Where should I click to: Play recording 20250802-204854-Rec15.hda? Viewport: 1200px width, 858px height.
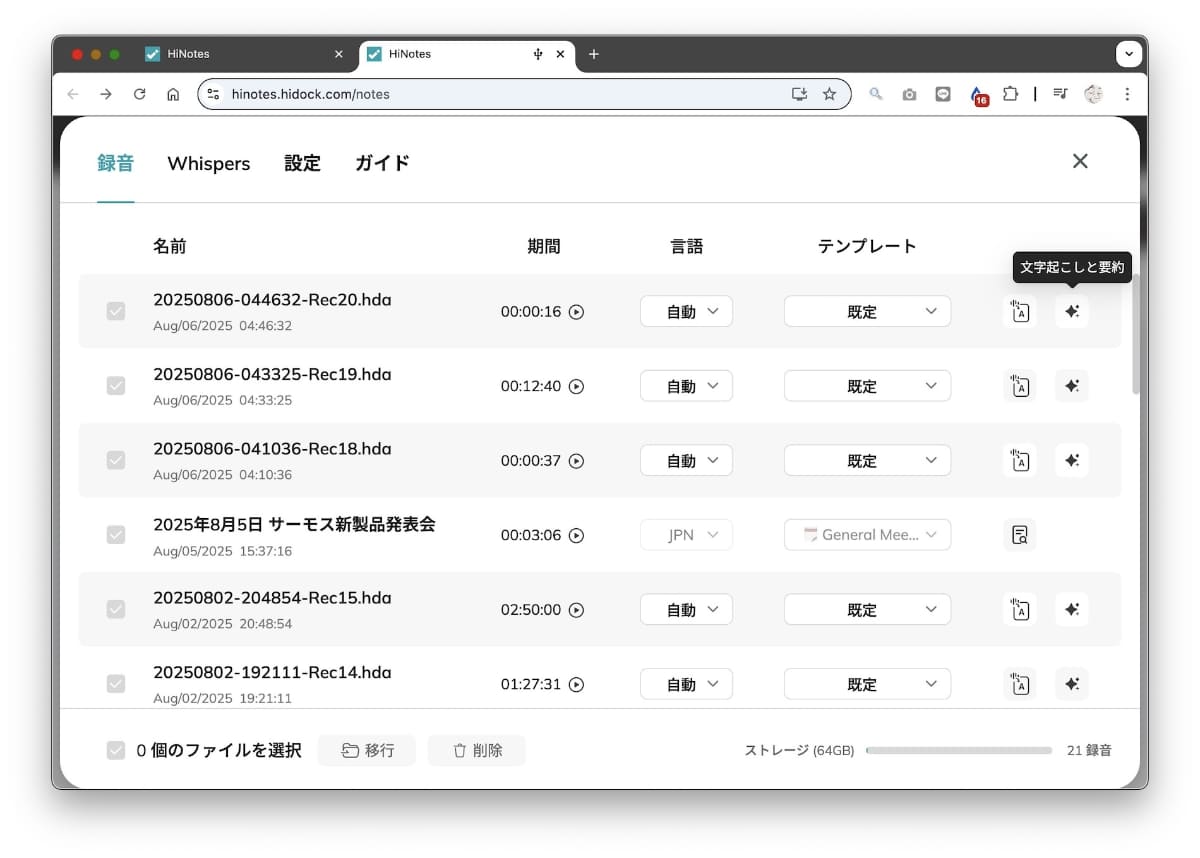point(575,609)
